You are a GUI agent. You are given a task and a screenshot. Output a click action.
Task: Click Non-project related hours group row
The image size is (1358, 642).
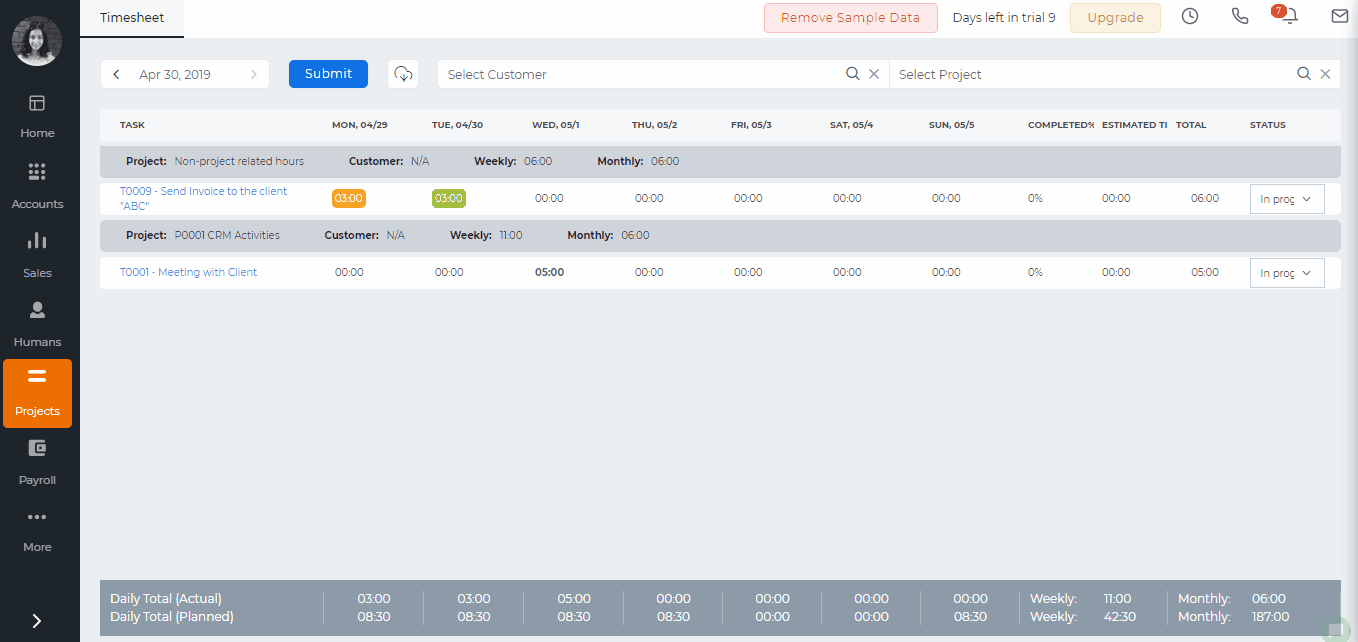[x=720, y=161]
